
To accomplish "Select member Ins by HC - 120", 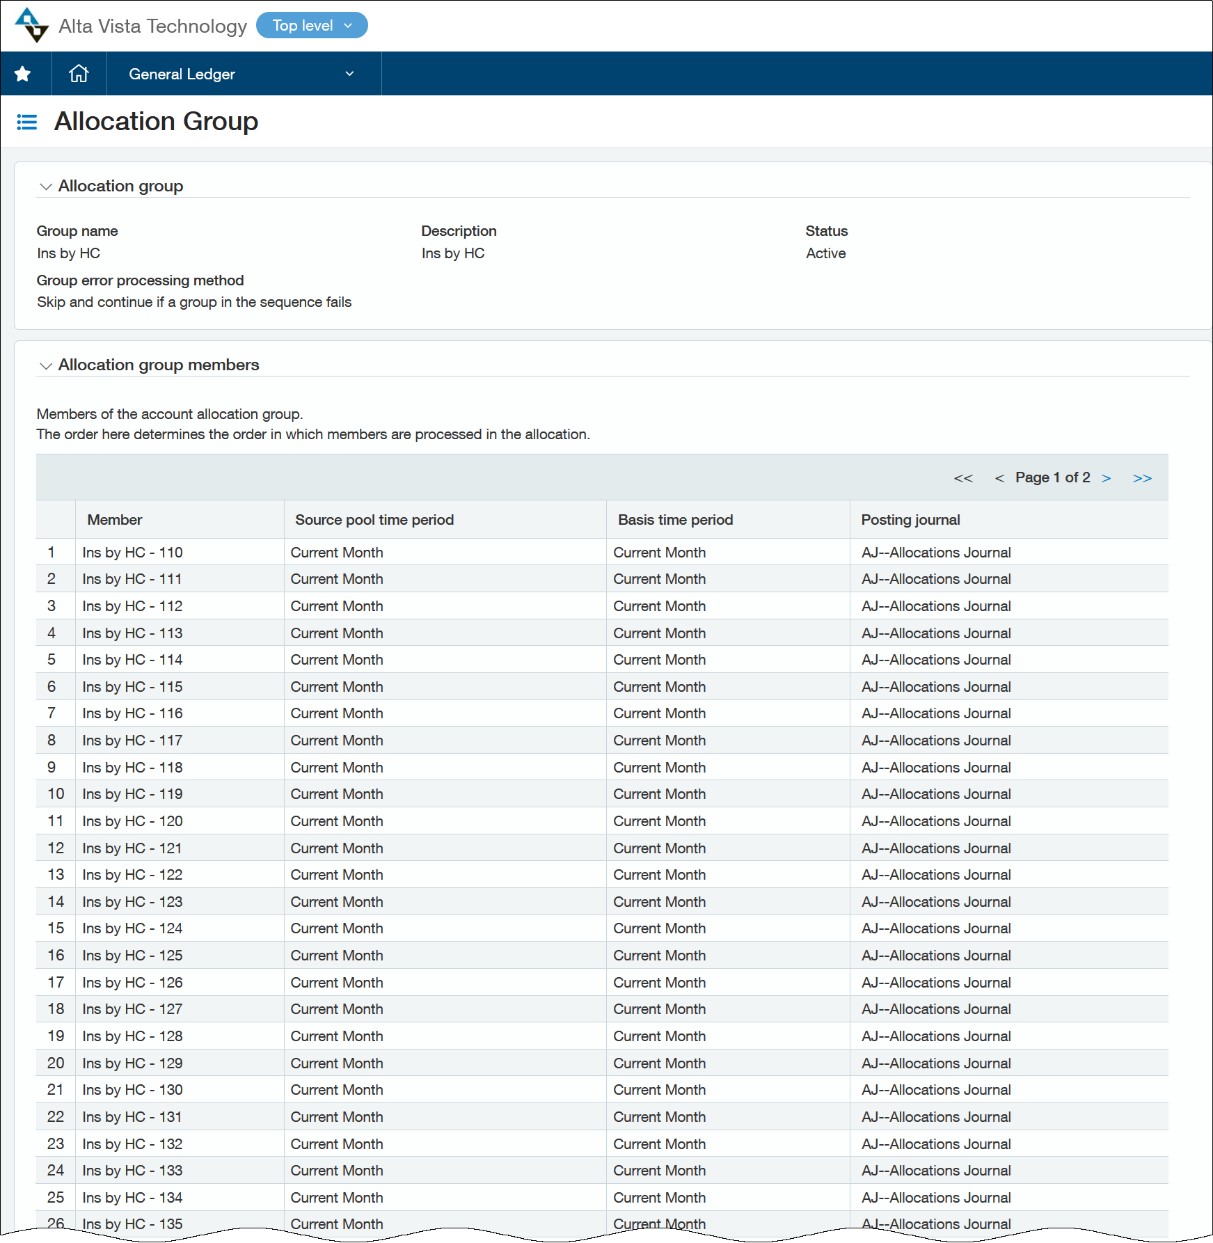I will pyautogui.click(x=133, y=821).
